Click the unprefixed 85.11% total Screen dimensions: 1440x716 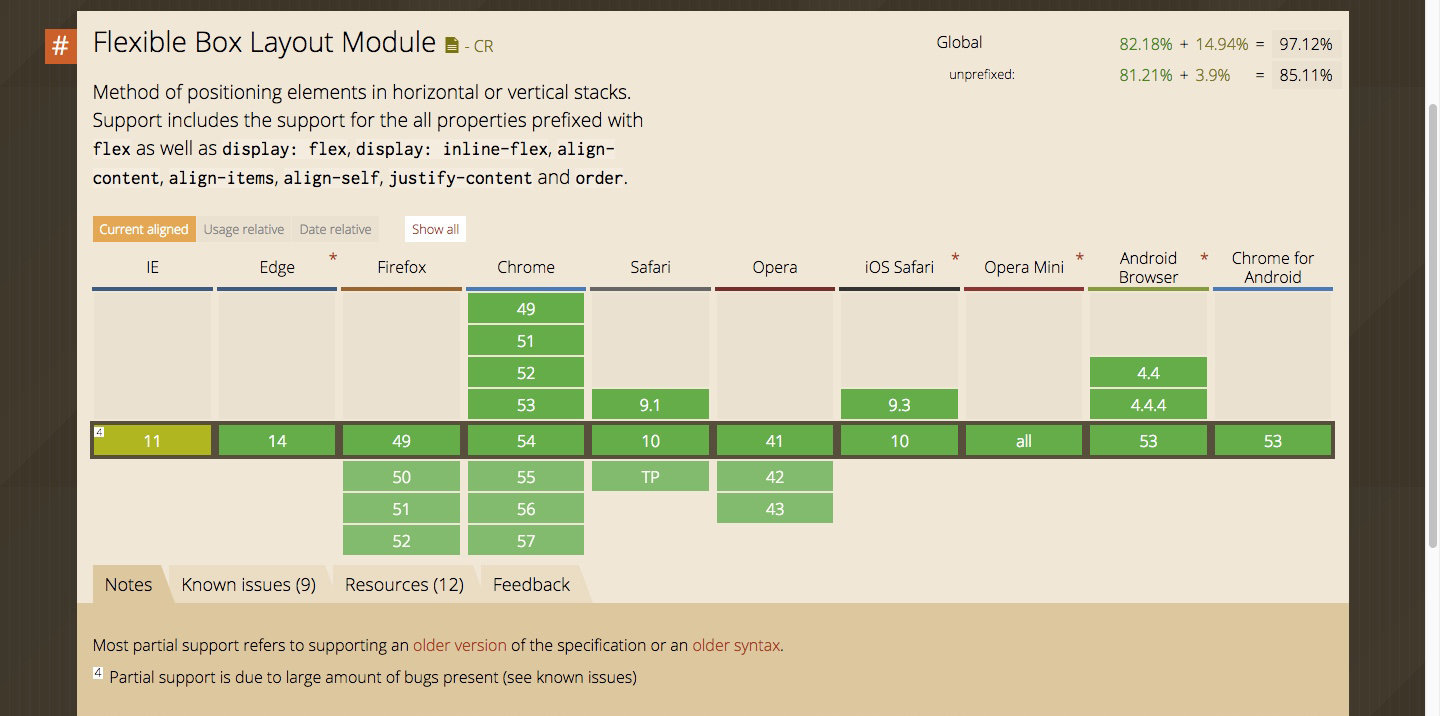1306,75
